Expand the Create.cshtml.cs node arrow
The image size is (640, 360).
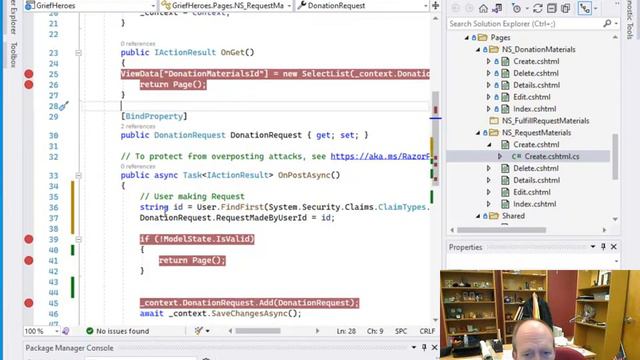click(500, 156)
